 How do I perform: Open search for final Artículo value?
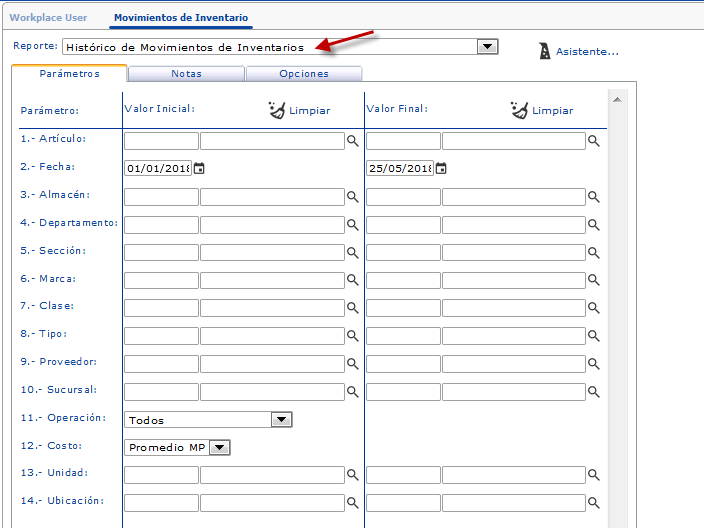[594, 141]
